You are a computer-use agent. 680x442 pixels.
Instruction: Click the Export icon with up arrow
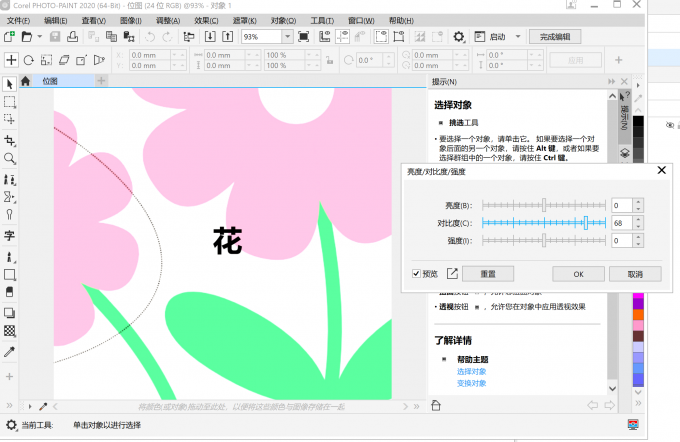click(x=228, y=37)
